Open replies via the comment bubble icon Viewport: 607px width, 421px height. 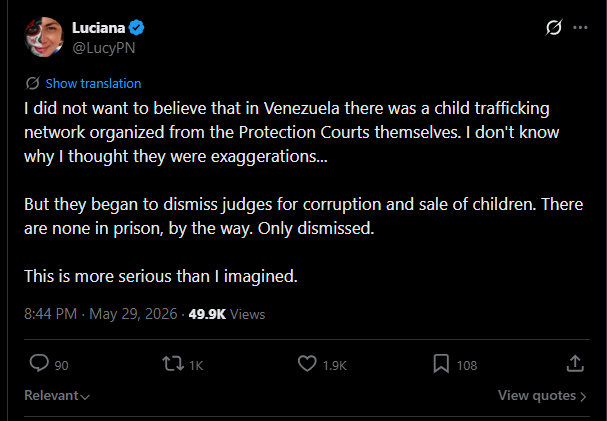tap(39, 364)
